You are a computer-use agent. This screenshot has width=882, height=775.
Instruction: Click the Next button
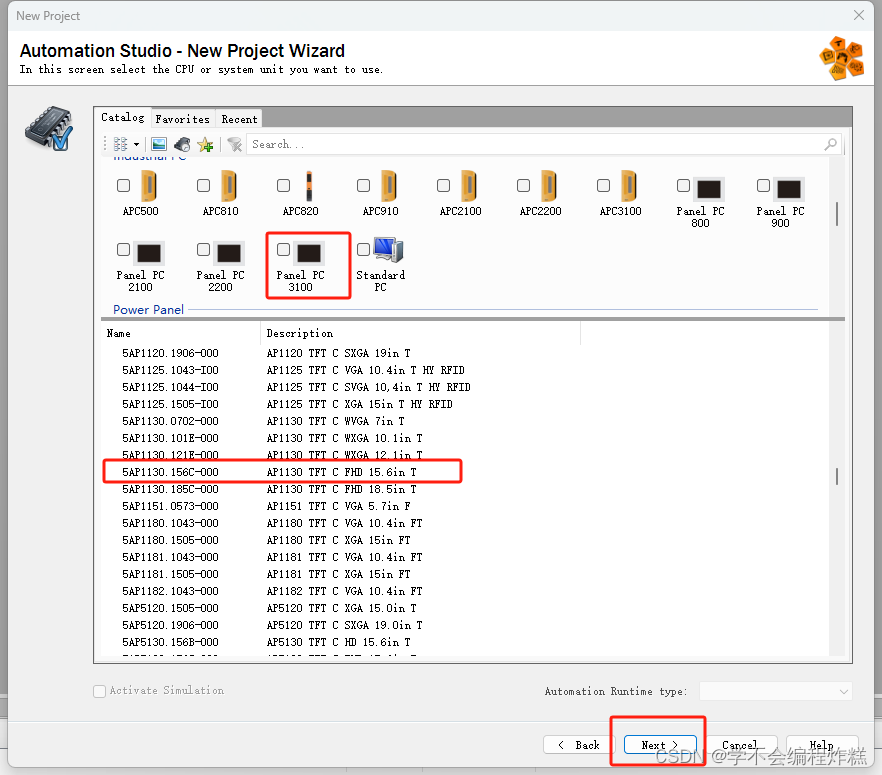click(660, 745)
